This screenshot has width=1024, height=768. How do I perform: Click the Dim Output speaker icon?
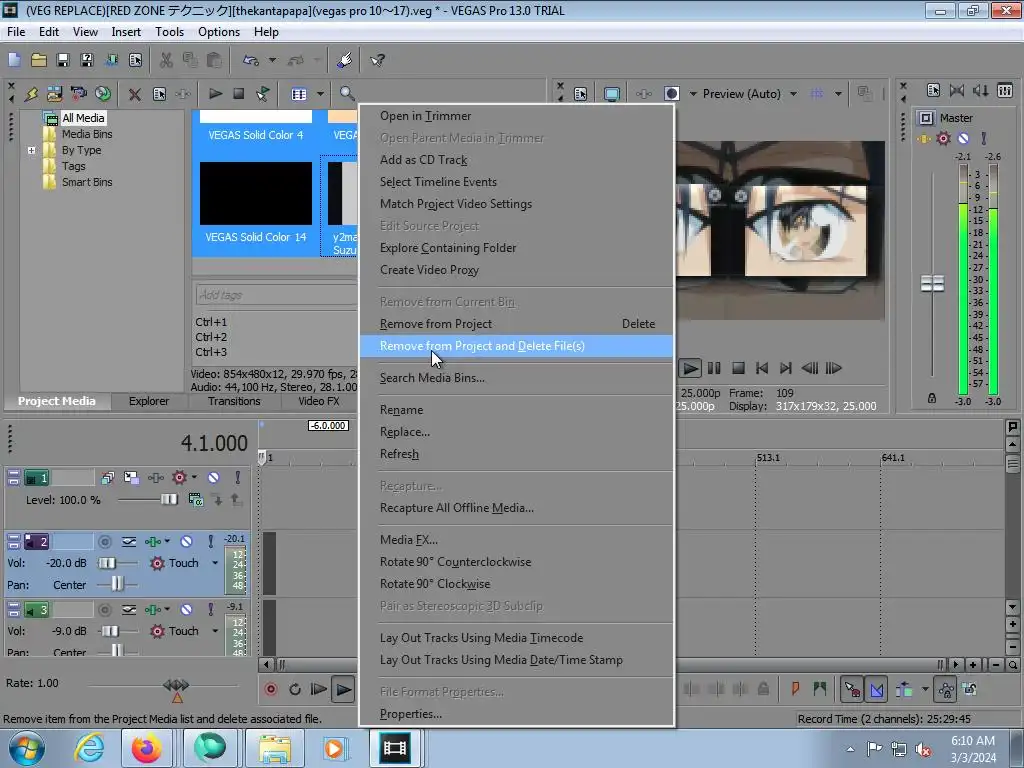click(x=981, y=91)
